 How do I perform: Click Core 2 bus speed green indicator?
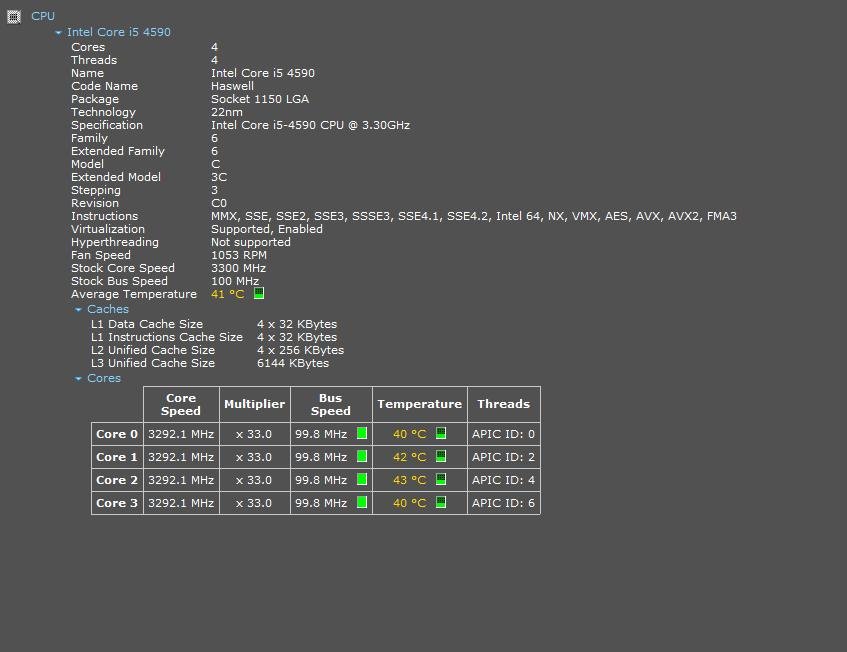click(x=362, y=480)
